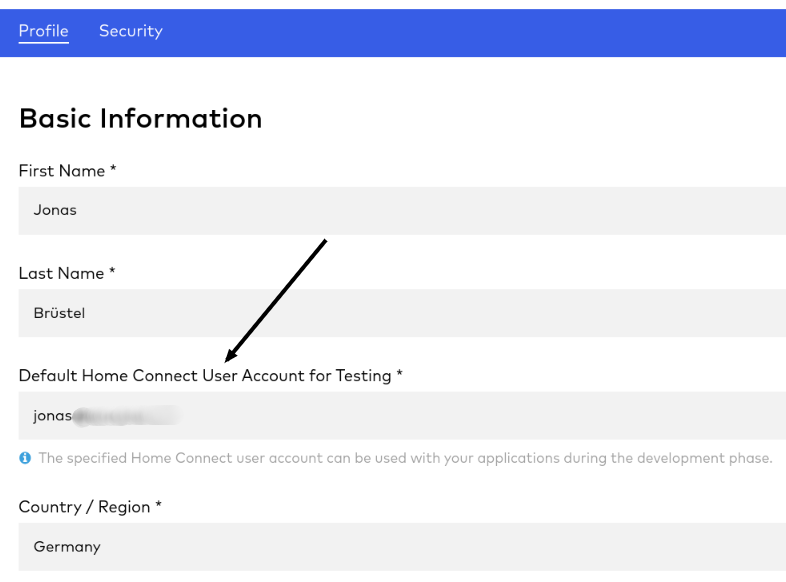
Task: Click the Country / Region label
Action: (x=84, y=507)
